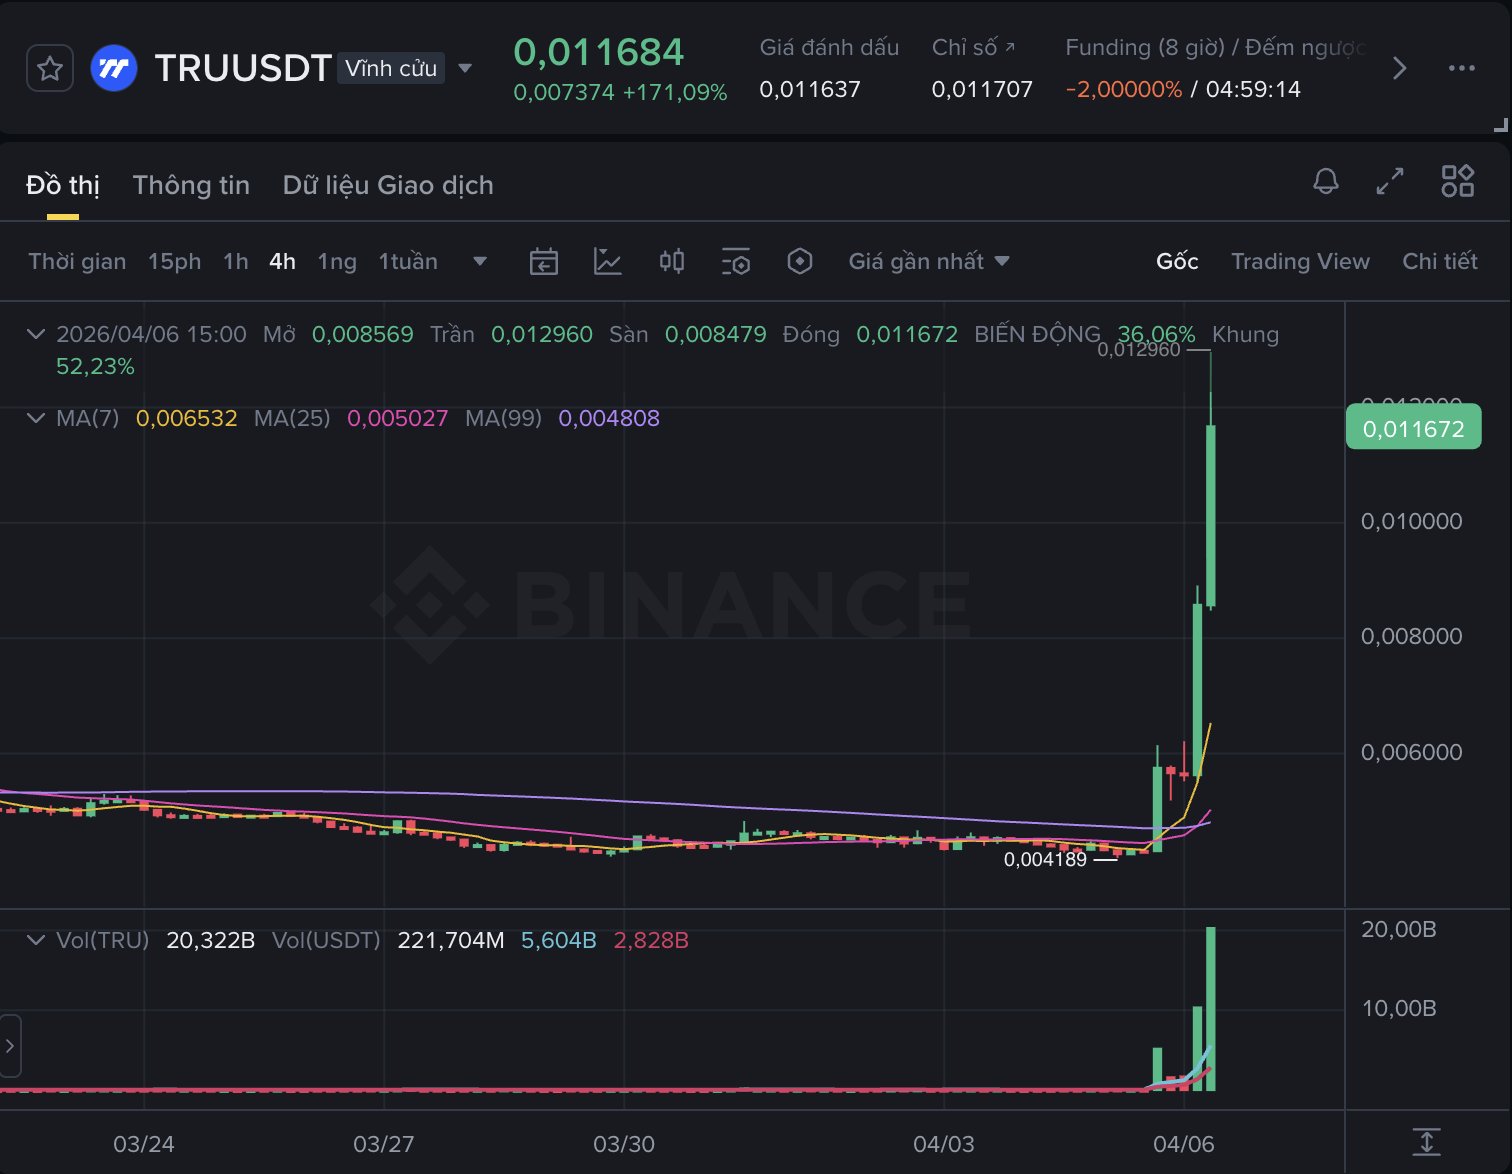Click the 0,008000 price axis label
The width and height of the screenshot is (1512, 1174).
coord(1411,636)
